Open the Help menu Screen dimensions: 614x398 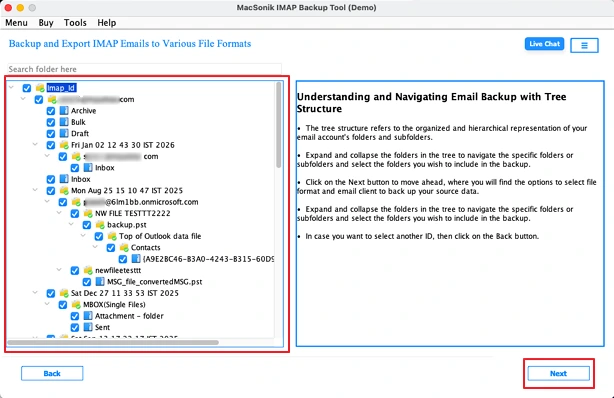click(x=107, y=23)
